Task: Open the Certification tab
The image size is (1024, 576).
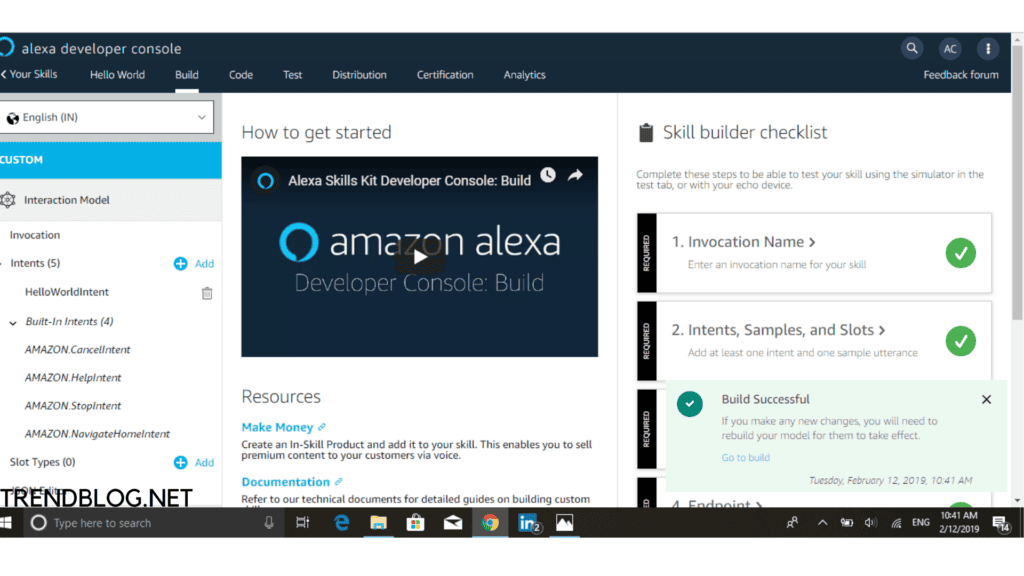Action: pyautogui.click(x=445, y=75)
